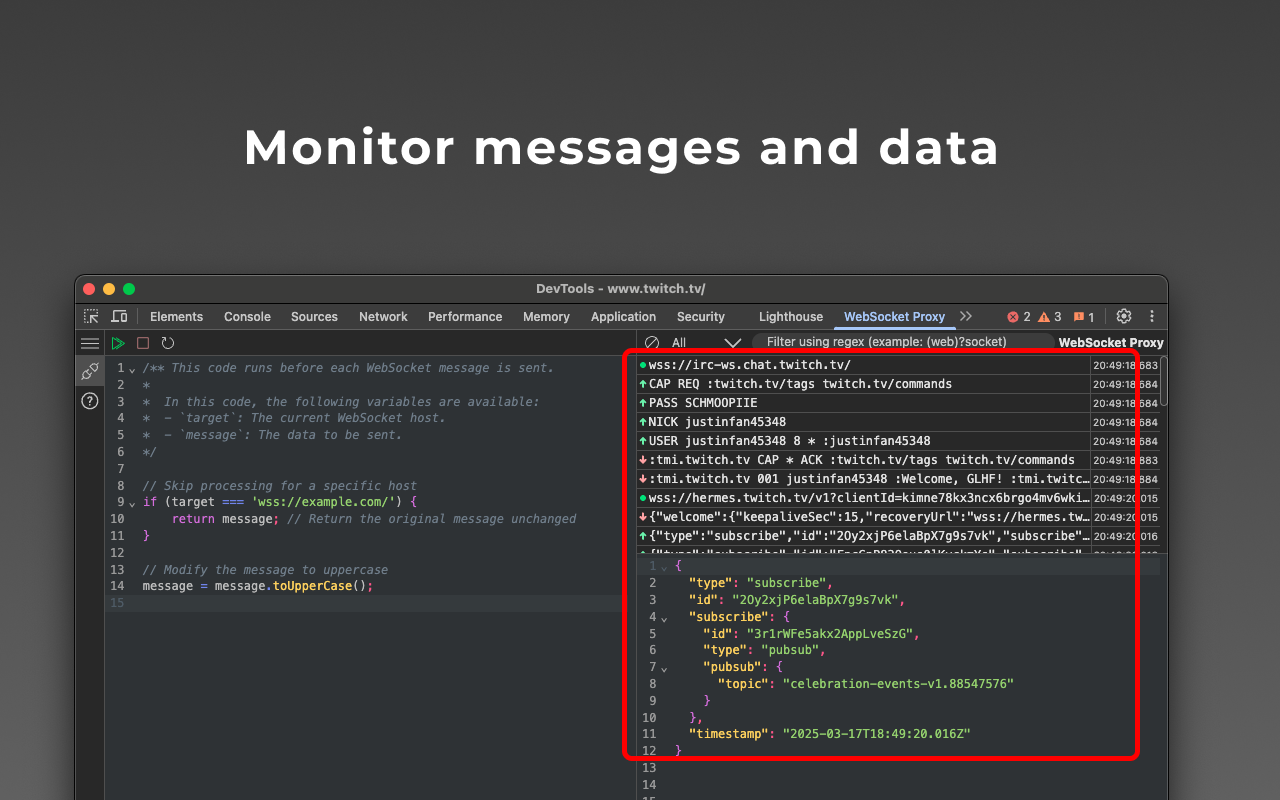Select the CAP REQ message row
The height and width of the screenshot is (800, 1280).
coord(898,384)
